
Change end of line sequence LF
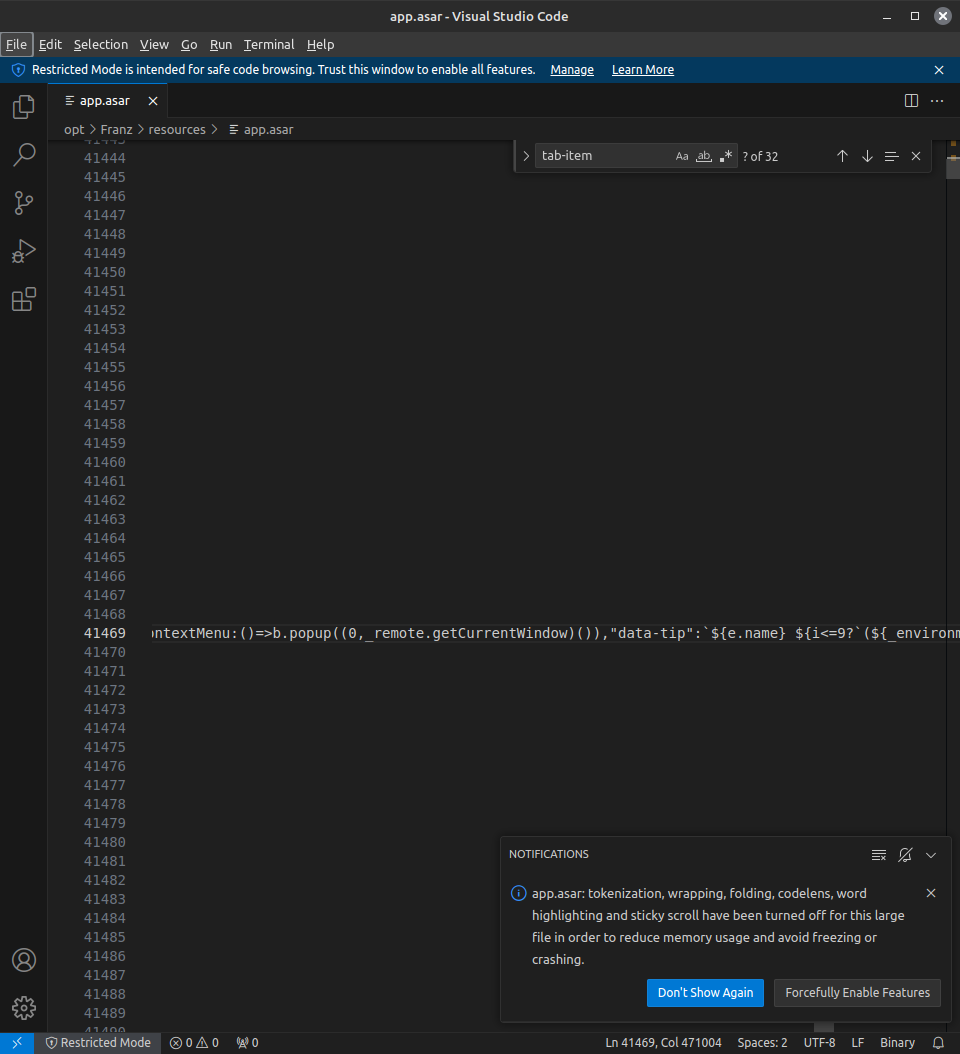click(x=858, y=1043)
